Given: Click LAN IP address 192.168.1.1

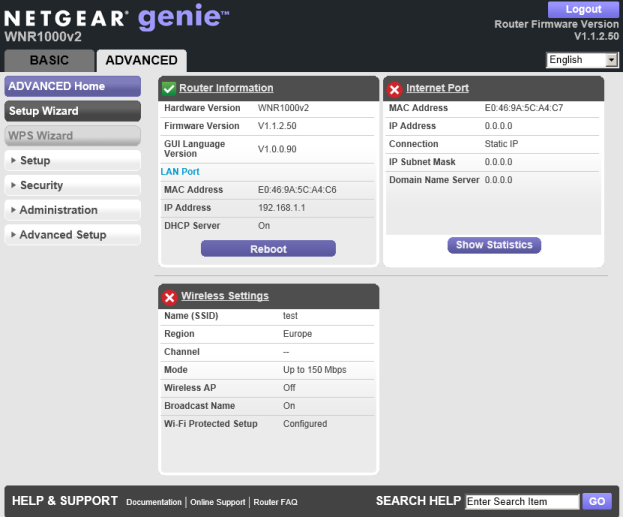Looking at the screenshot, I should click(x=282, y=208).
